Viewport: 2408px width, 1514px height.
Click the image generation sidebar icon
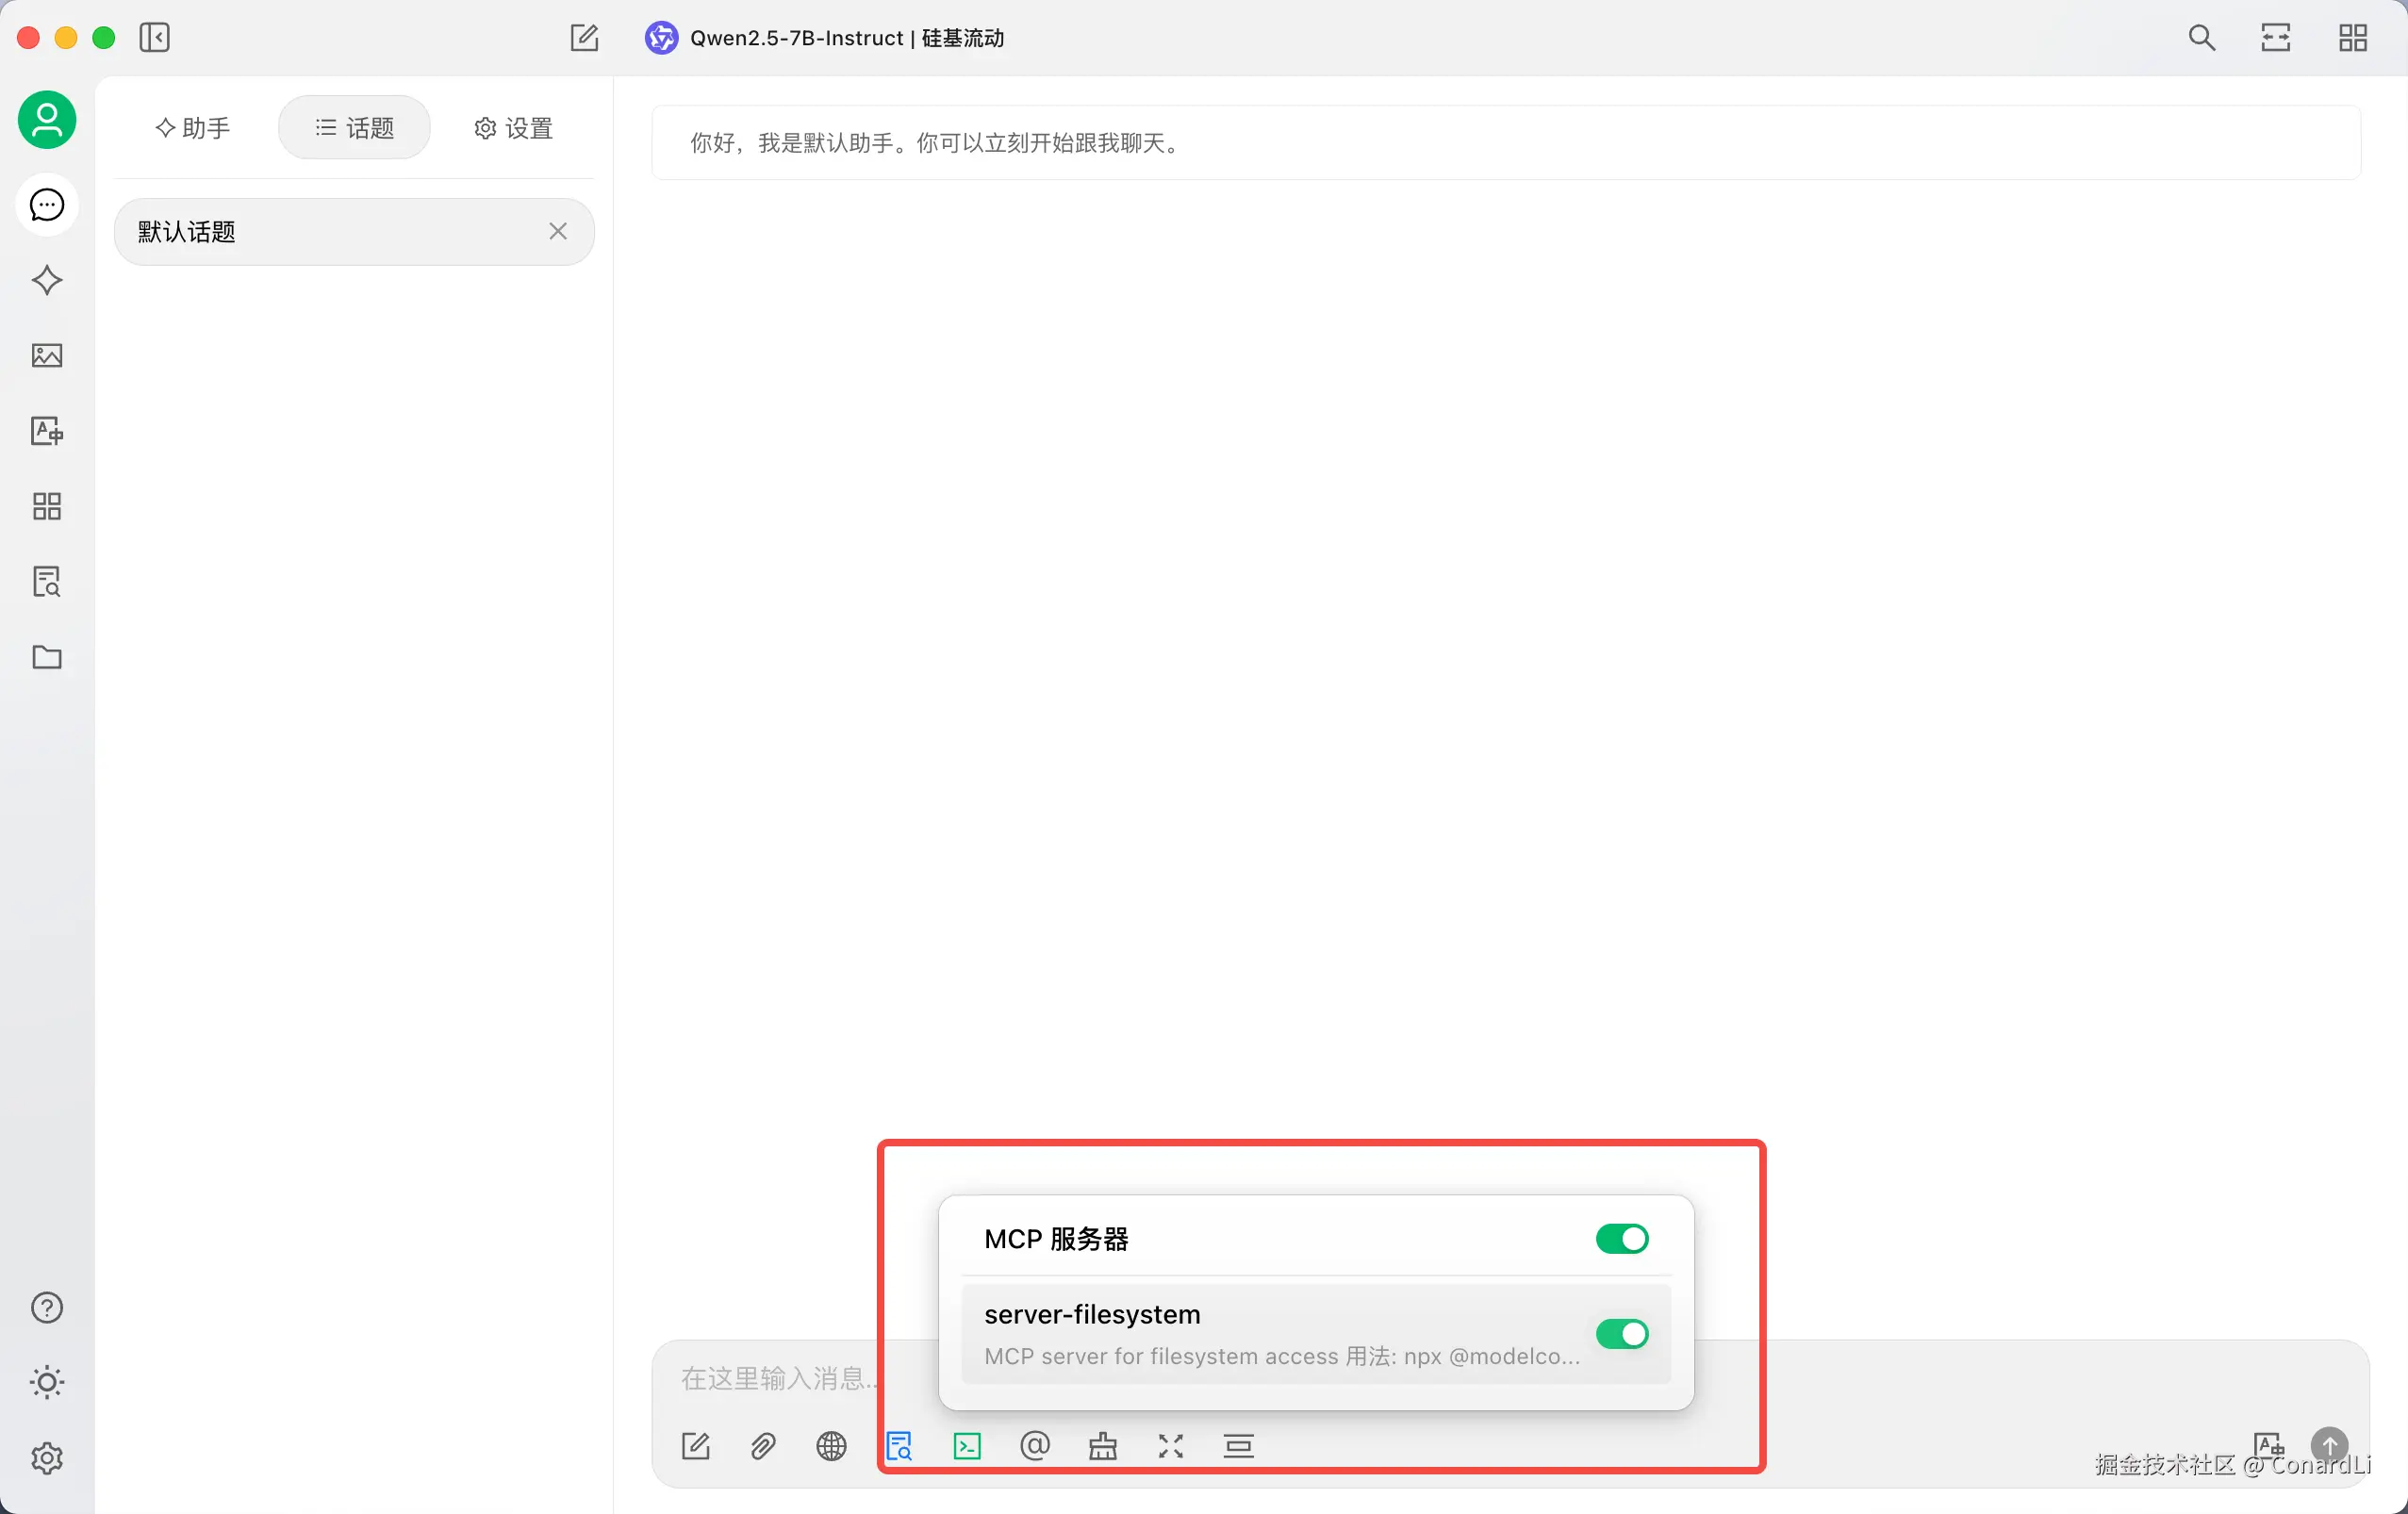tap(47, 355)
